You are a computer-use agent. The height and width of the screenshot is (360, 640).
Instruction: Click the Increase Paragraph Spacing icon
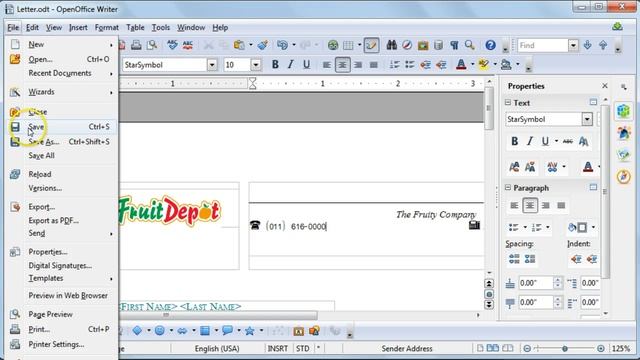[514, 259]
